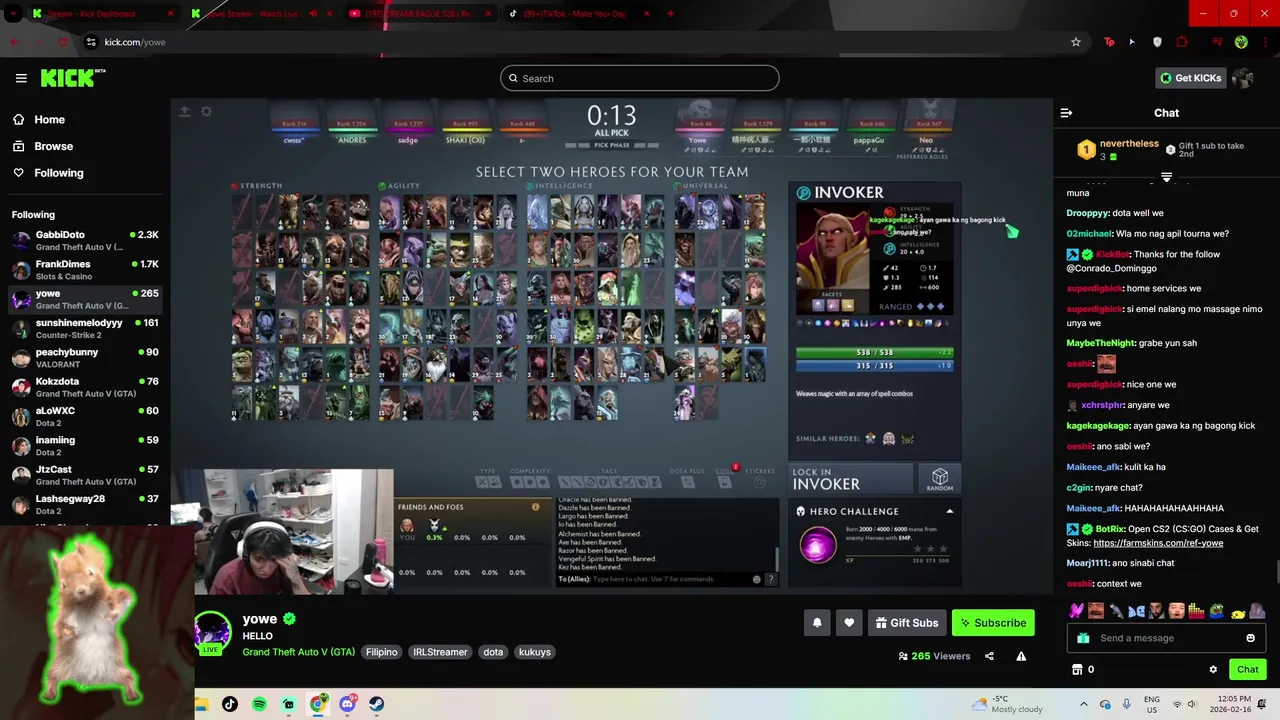
Task: Open Spotify from the taskbar
Action: click(259, 704)
